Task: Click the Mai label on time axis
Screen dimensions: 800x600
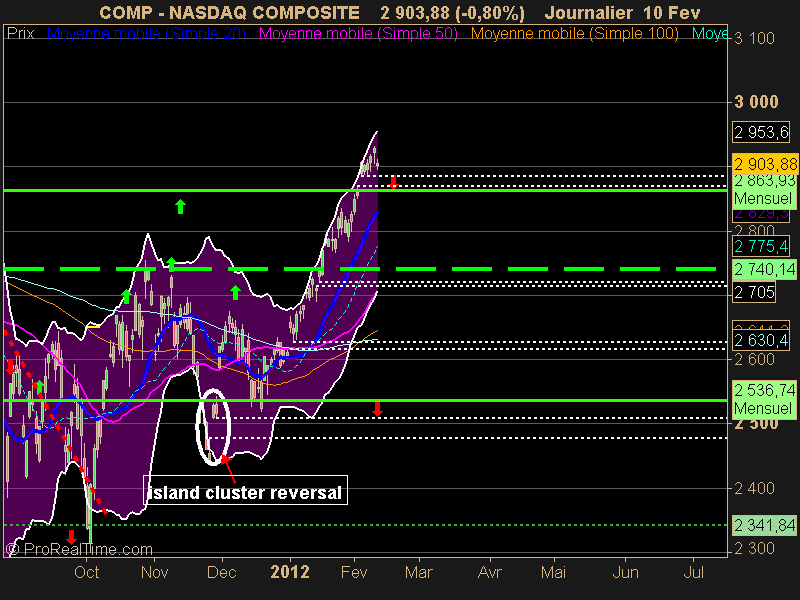Action: point(554,572)
